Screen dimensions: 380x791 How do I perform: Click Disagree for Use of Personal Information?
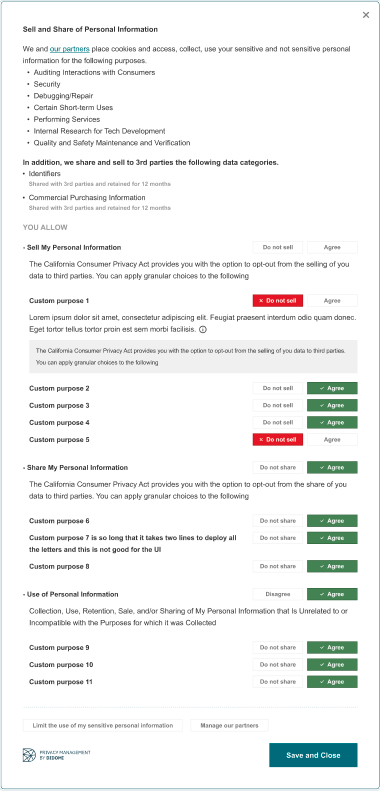[x=278, y=594]
